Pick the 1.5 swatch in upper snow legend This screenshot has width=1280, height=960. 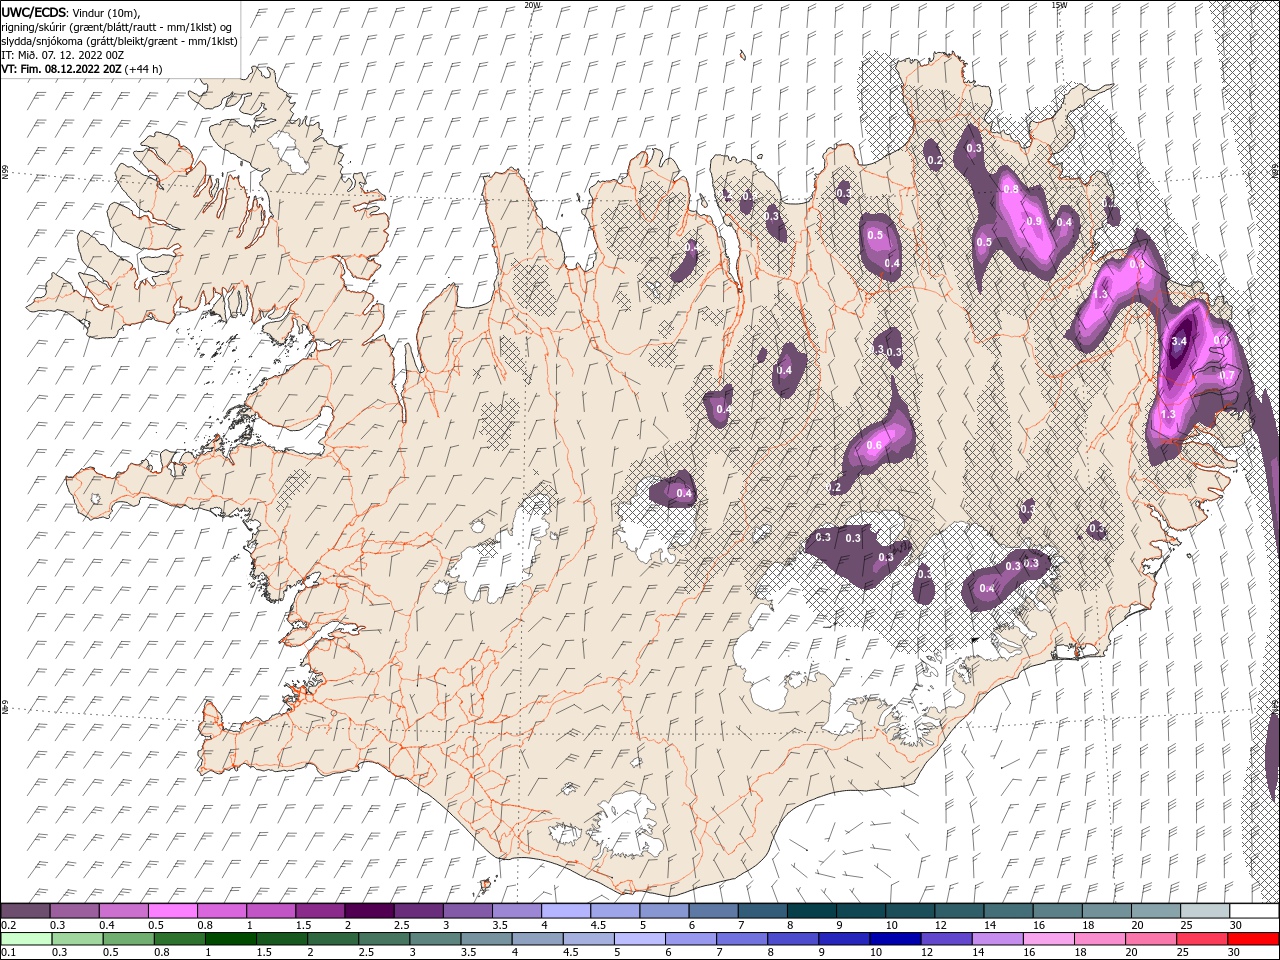[320, 911]
